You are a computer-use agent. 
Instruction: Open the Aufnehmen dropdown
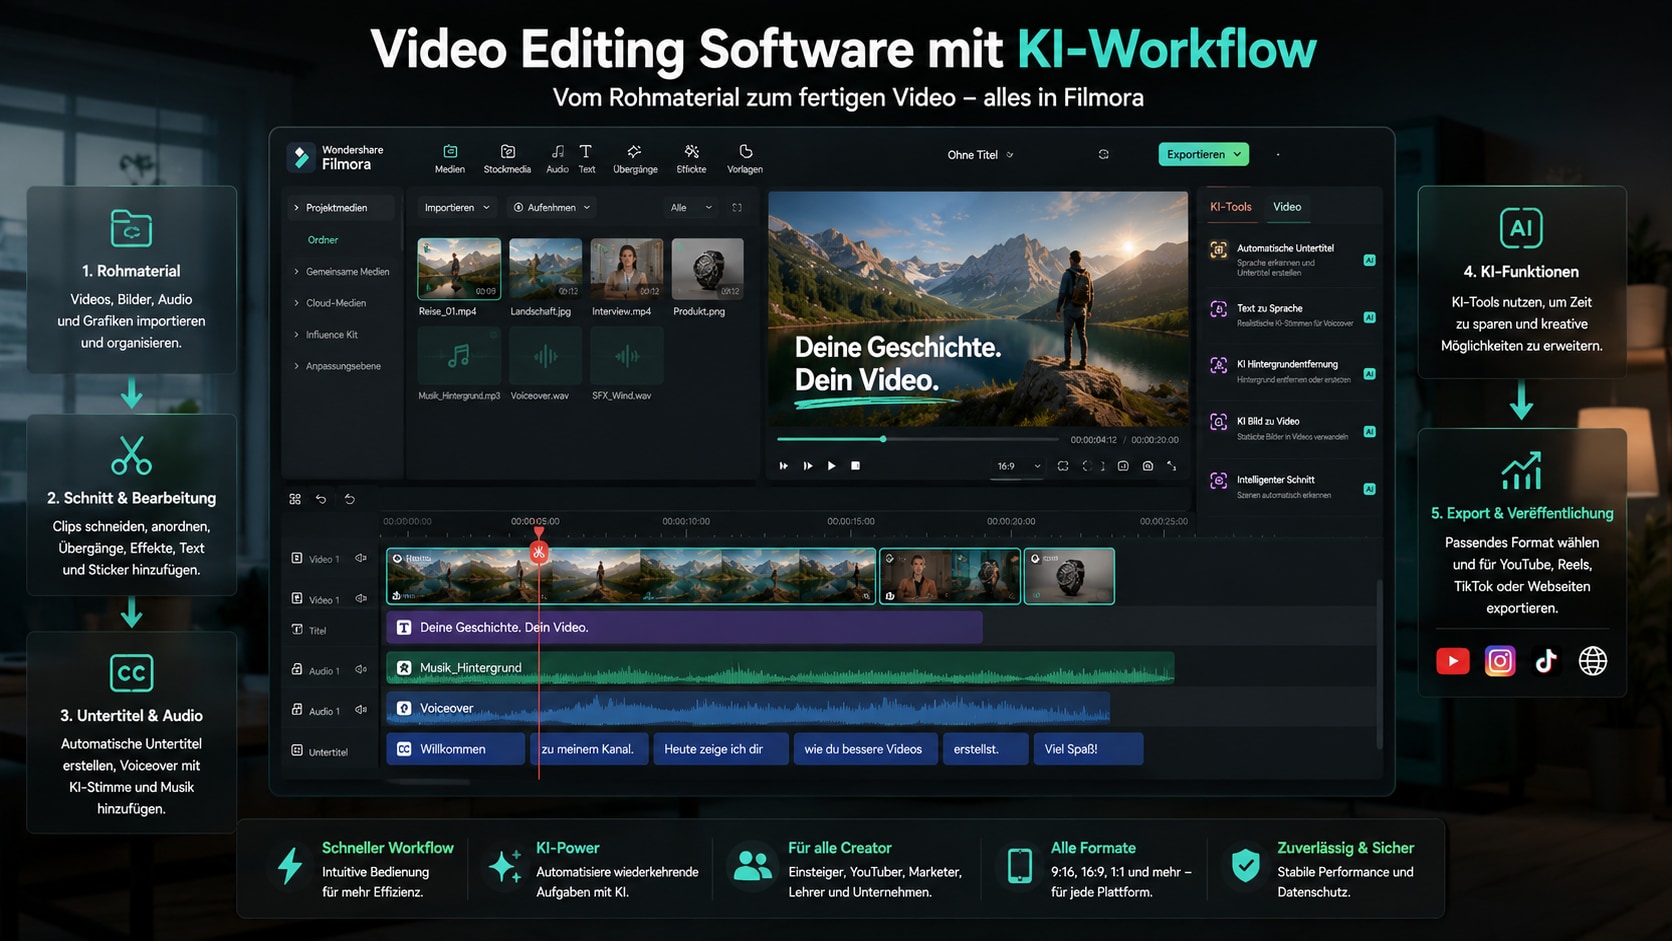tap(552, 208)
